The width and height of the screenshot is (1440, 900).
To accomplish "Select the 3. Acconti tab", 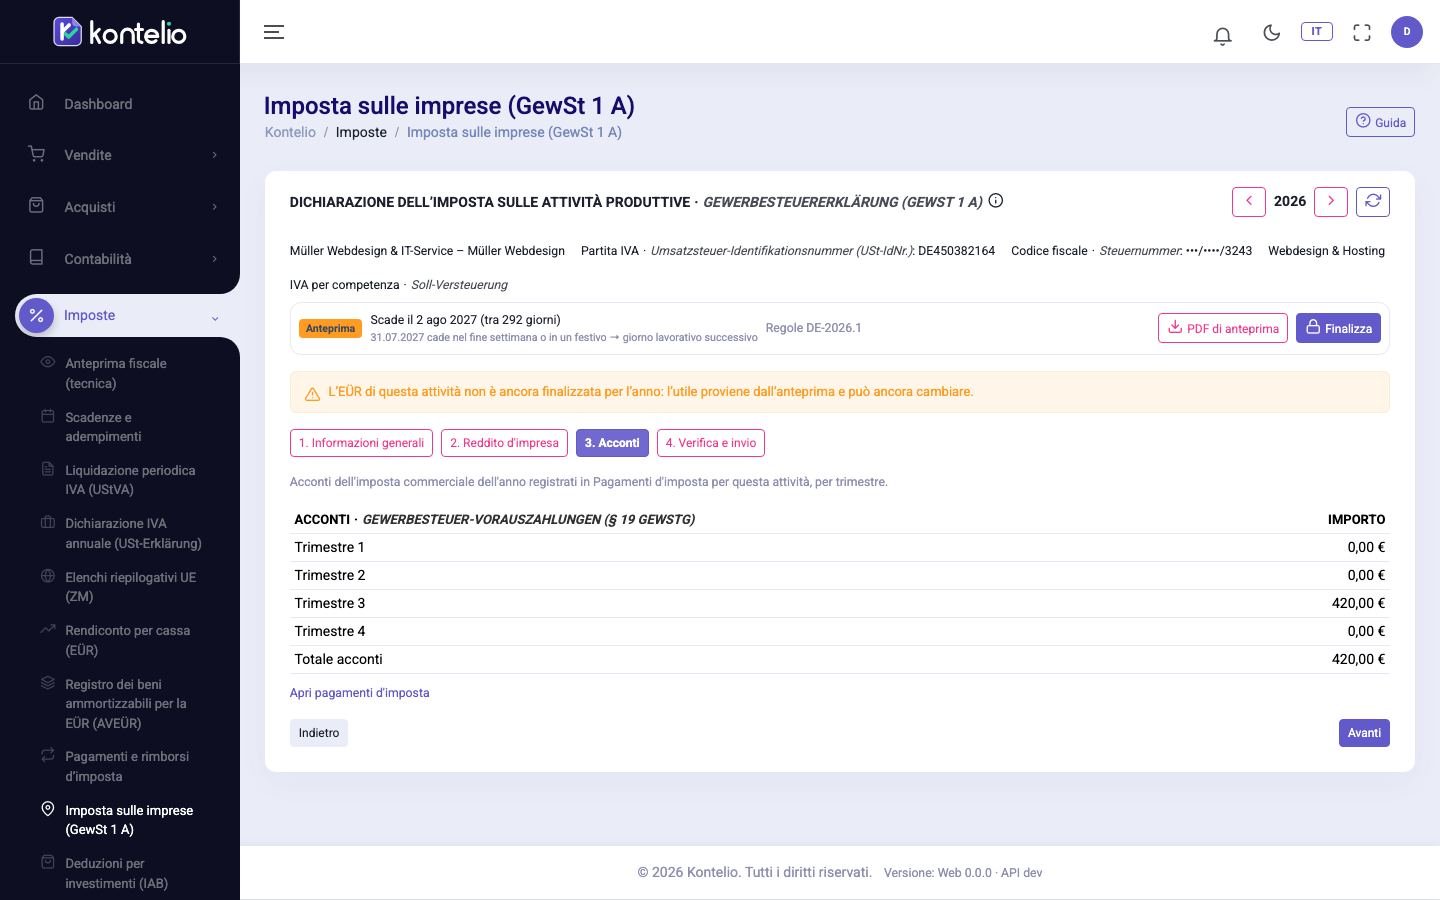I will pyautogui.click(x=612, y=443).
